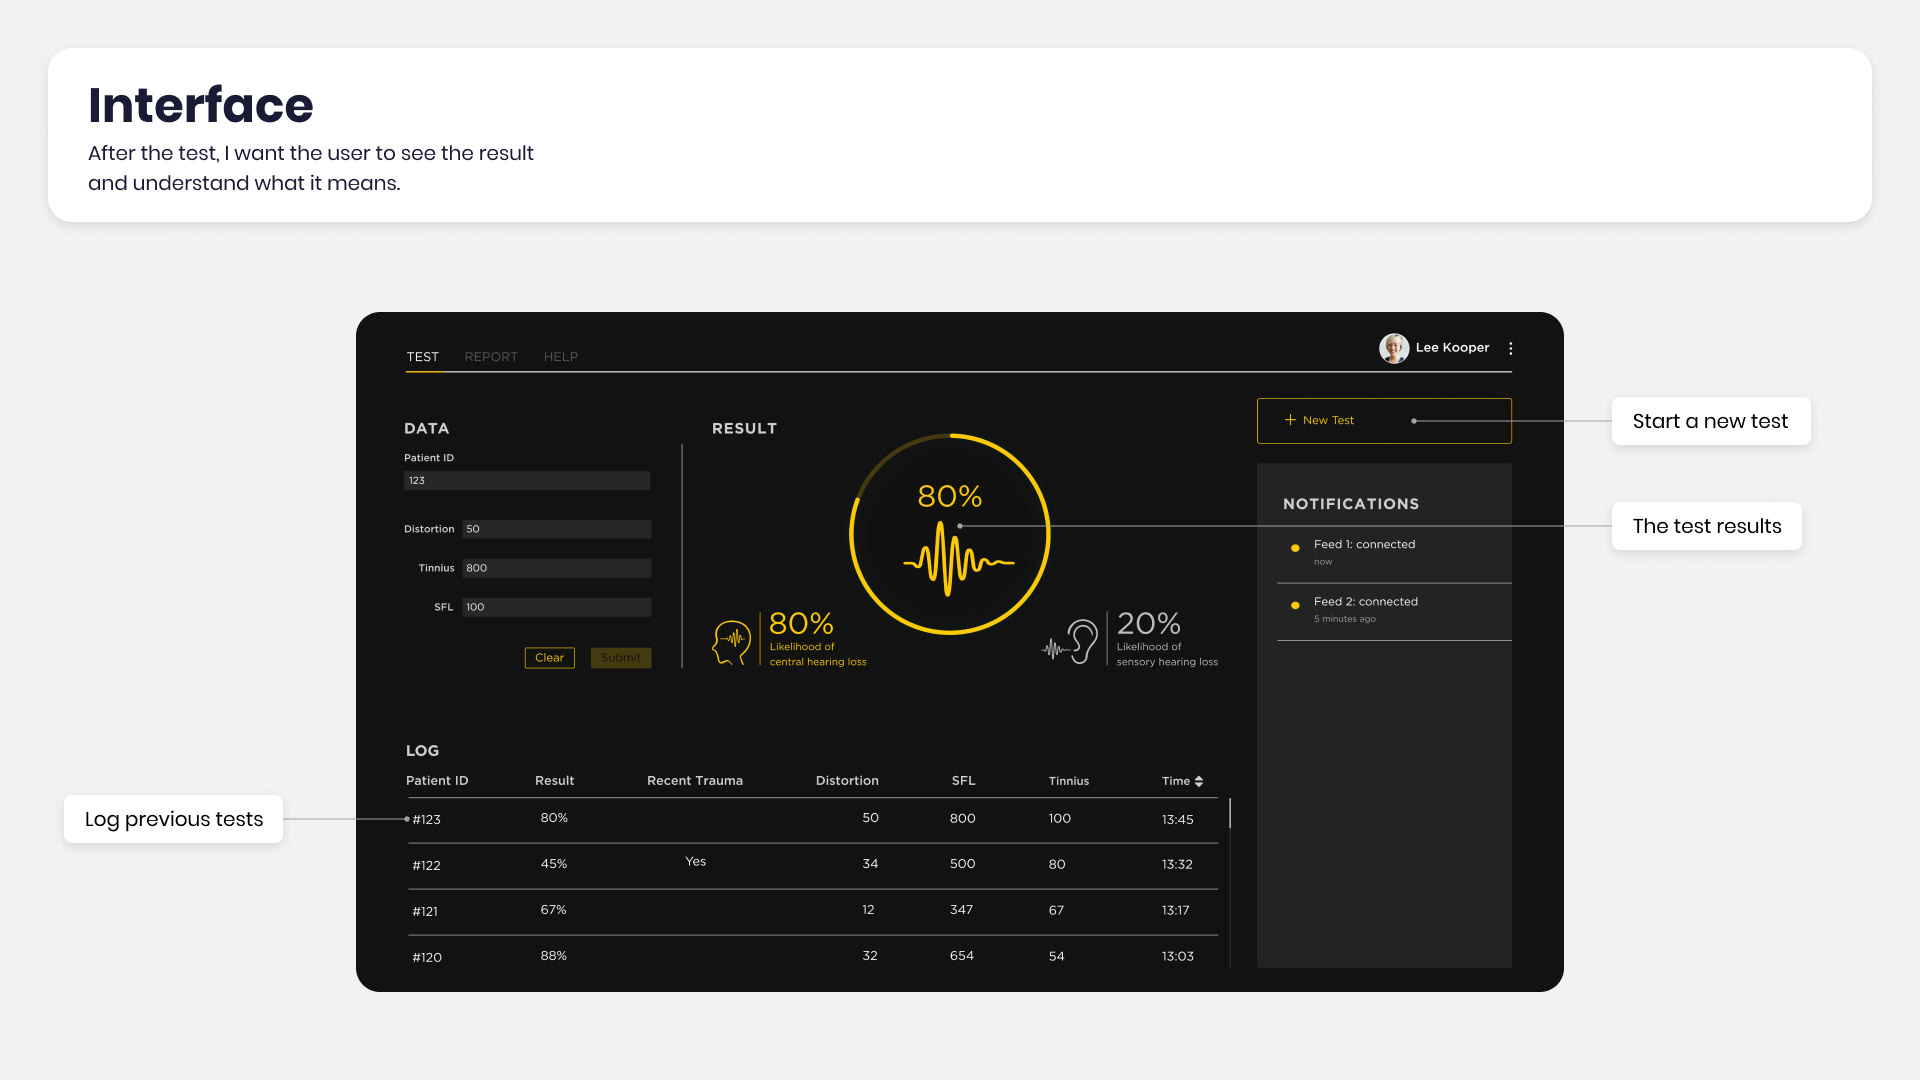
Task: Open the HELP tab
Action: [x=560, y=357]
